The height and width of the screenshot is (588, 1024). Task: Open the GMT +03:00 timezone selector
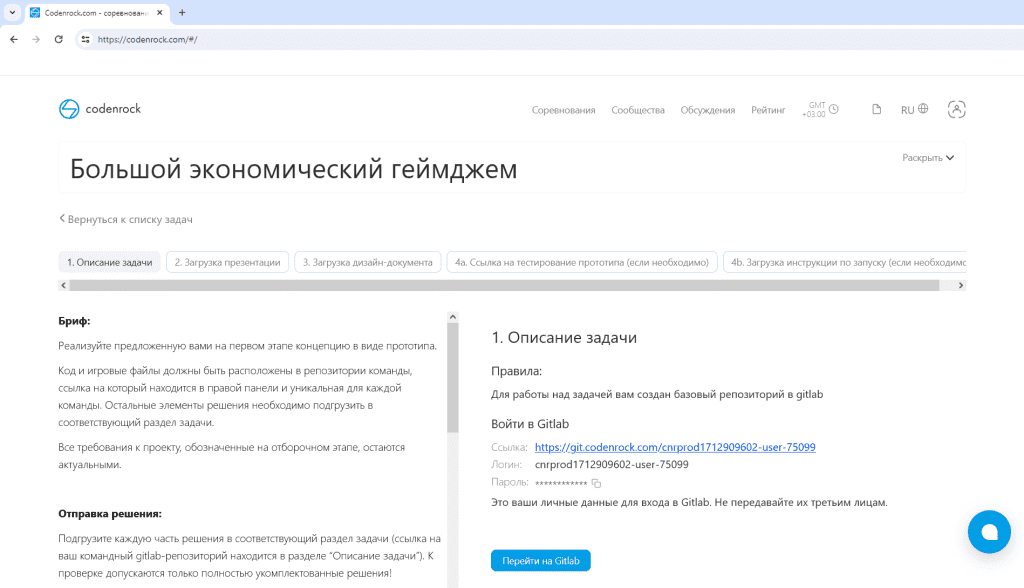coord(822,110)
